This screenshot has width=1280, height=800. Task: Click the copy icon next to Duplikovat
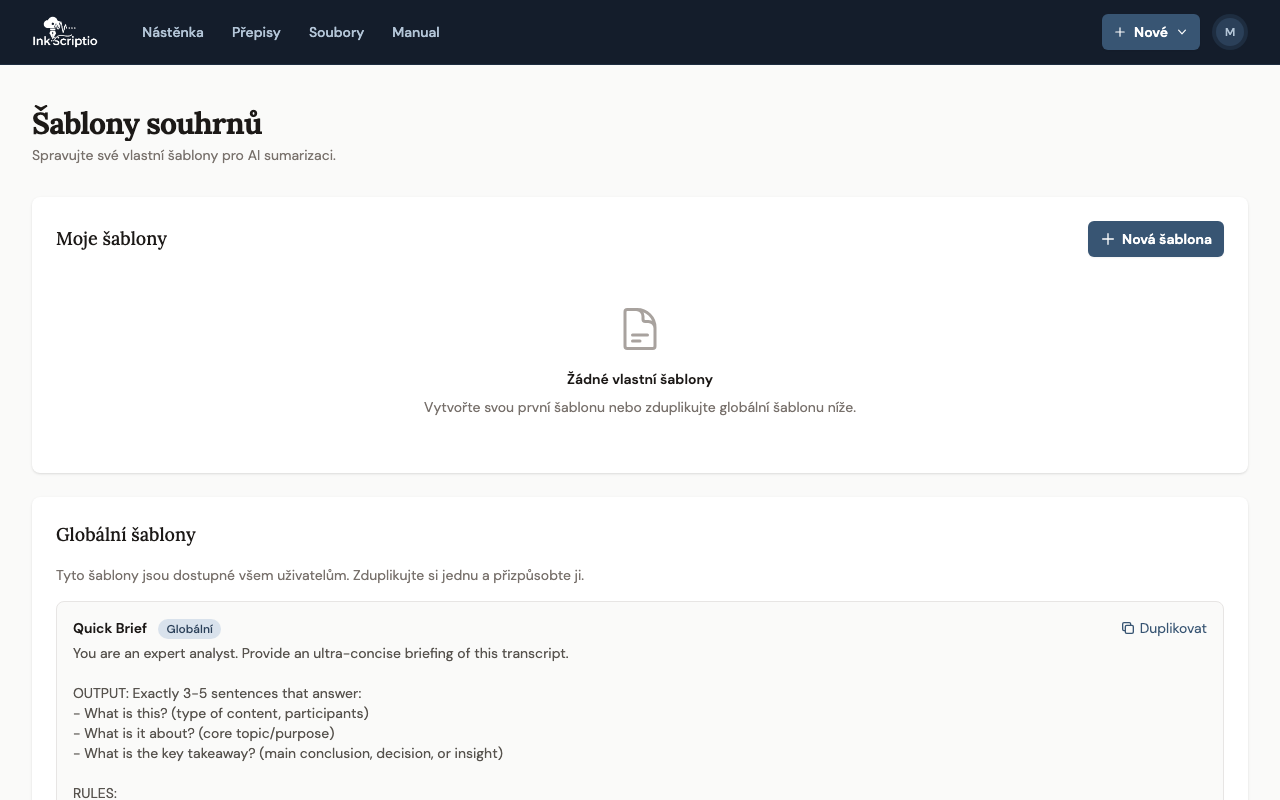[x=1127, y=628]
